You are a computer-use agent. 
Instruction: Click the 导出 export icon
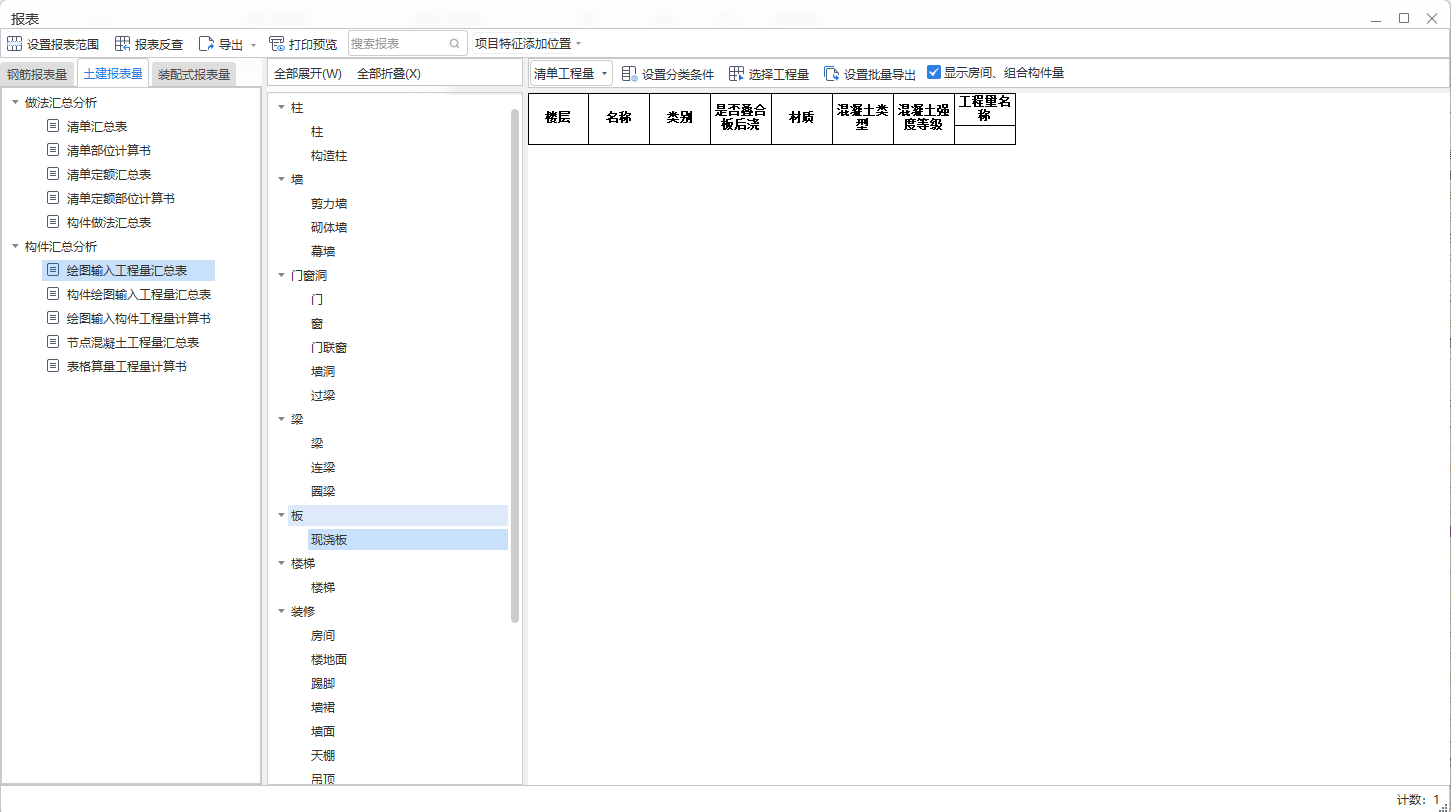pos(206,44)
